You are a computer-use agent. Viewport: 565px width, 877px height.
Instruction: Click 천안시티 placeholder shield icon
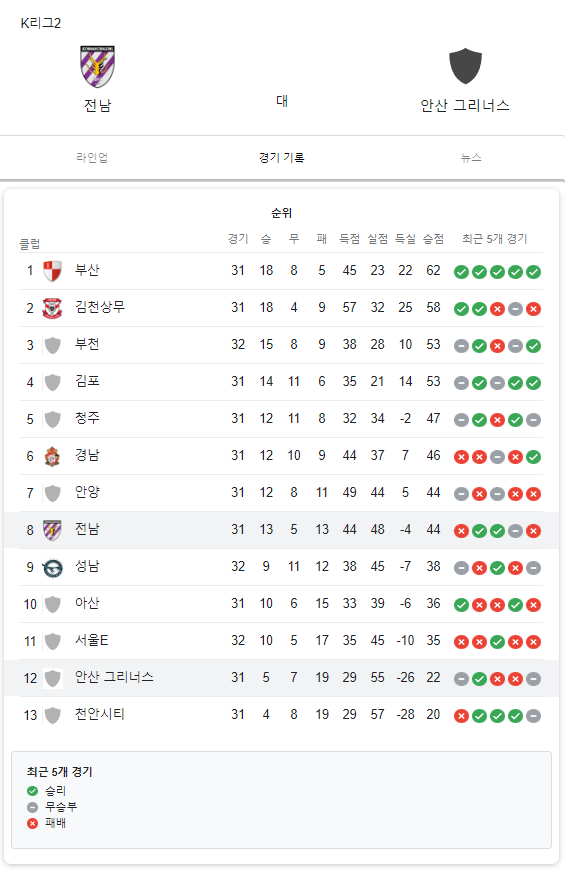pos(53,715)
